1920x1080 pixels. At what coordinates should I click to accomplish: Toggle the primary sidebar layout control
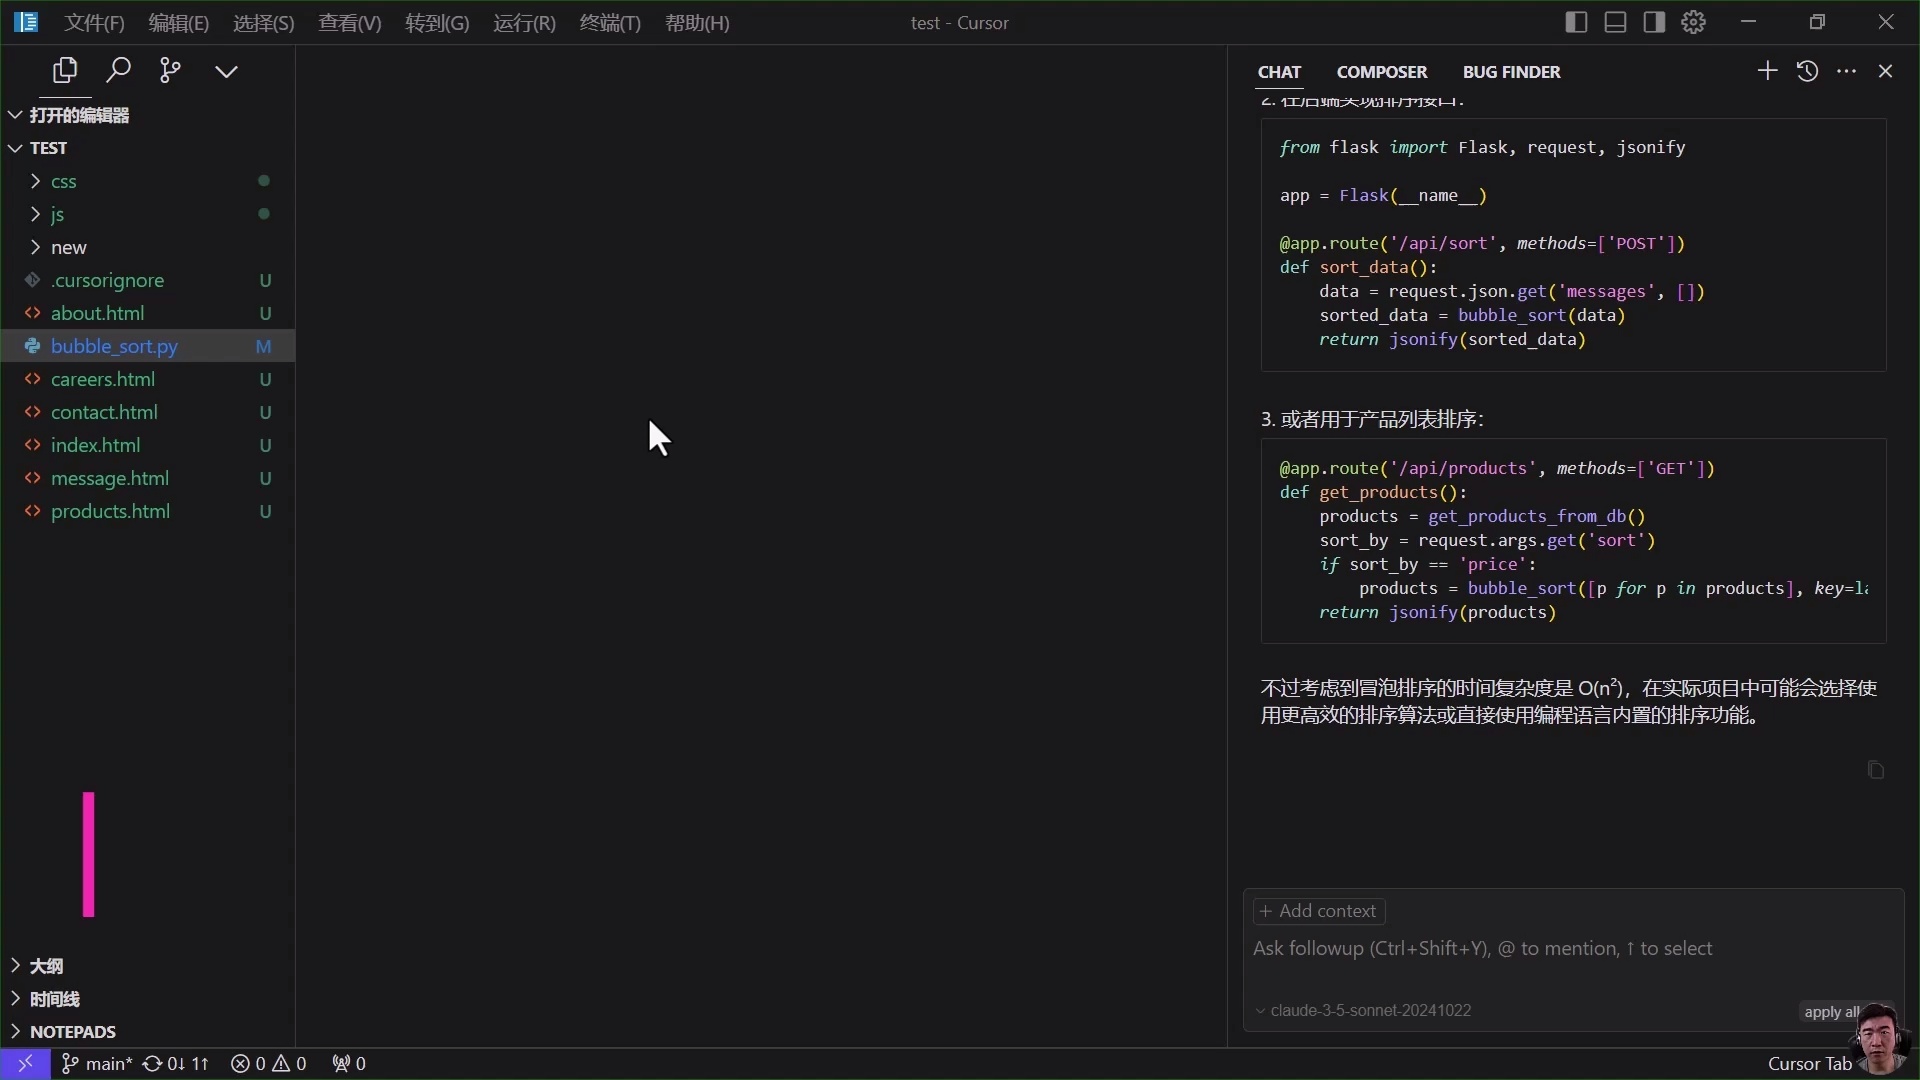tap(1576, 22)
